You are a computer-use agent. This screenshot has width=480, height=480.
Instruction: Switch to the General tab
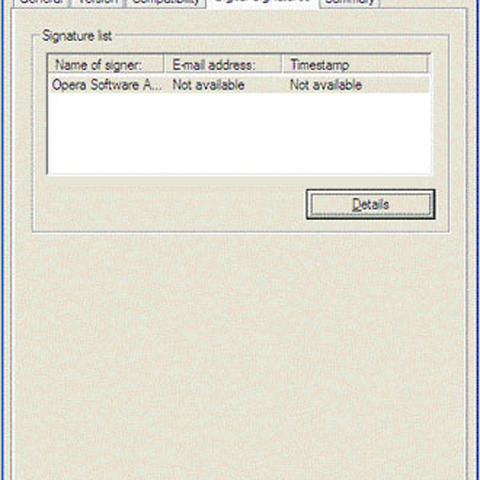41,3
